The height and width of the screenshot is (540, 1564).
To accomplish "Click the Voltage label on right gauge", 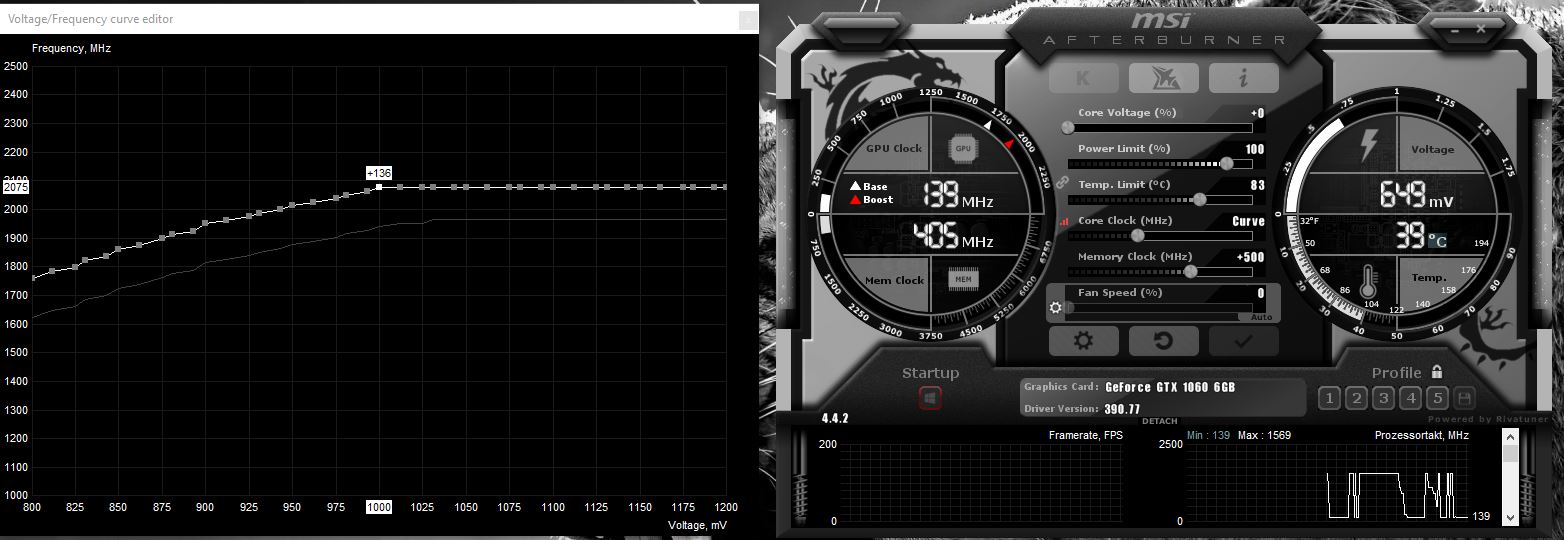I will [x=1433, y=149].
